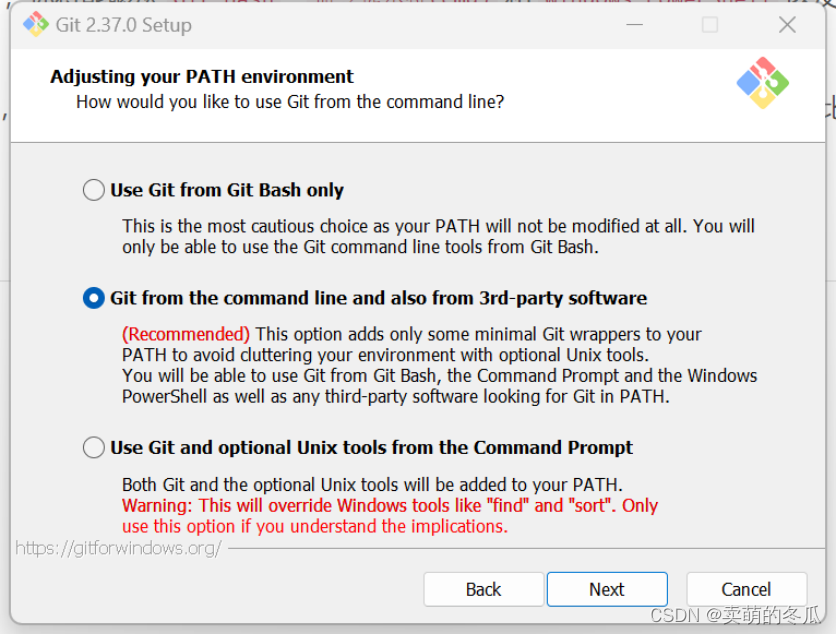Click the Git icon in title bar

pos(36,25)
